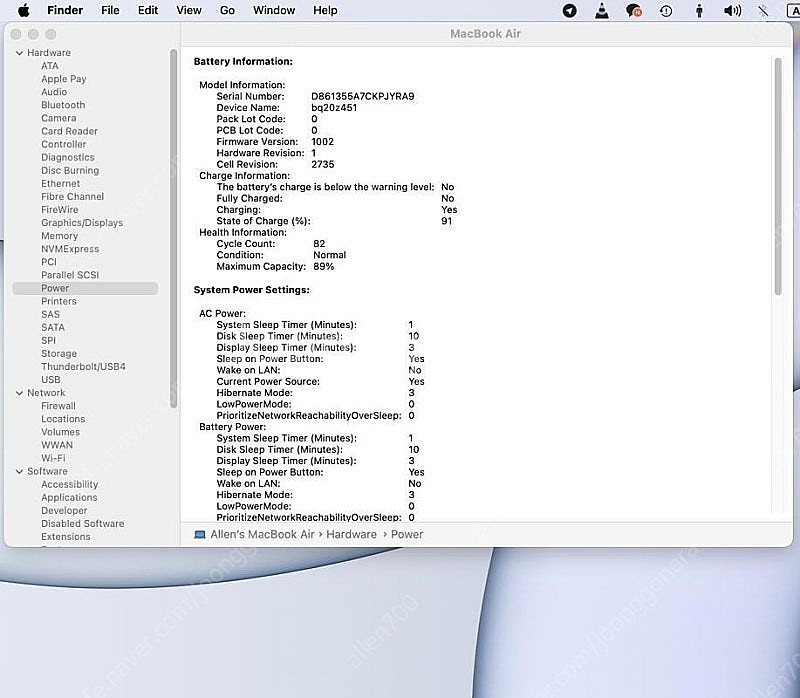Select Developer under Software

[x=64, y=511]
